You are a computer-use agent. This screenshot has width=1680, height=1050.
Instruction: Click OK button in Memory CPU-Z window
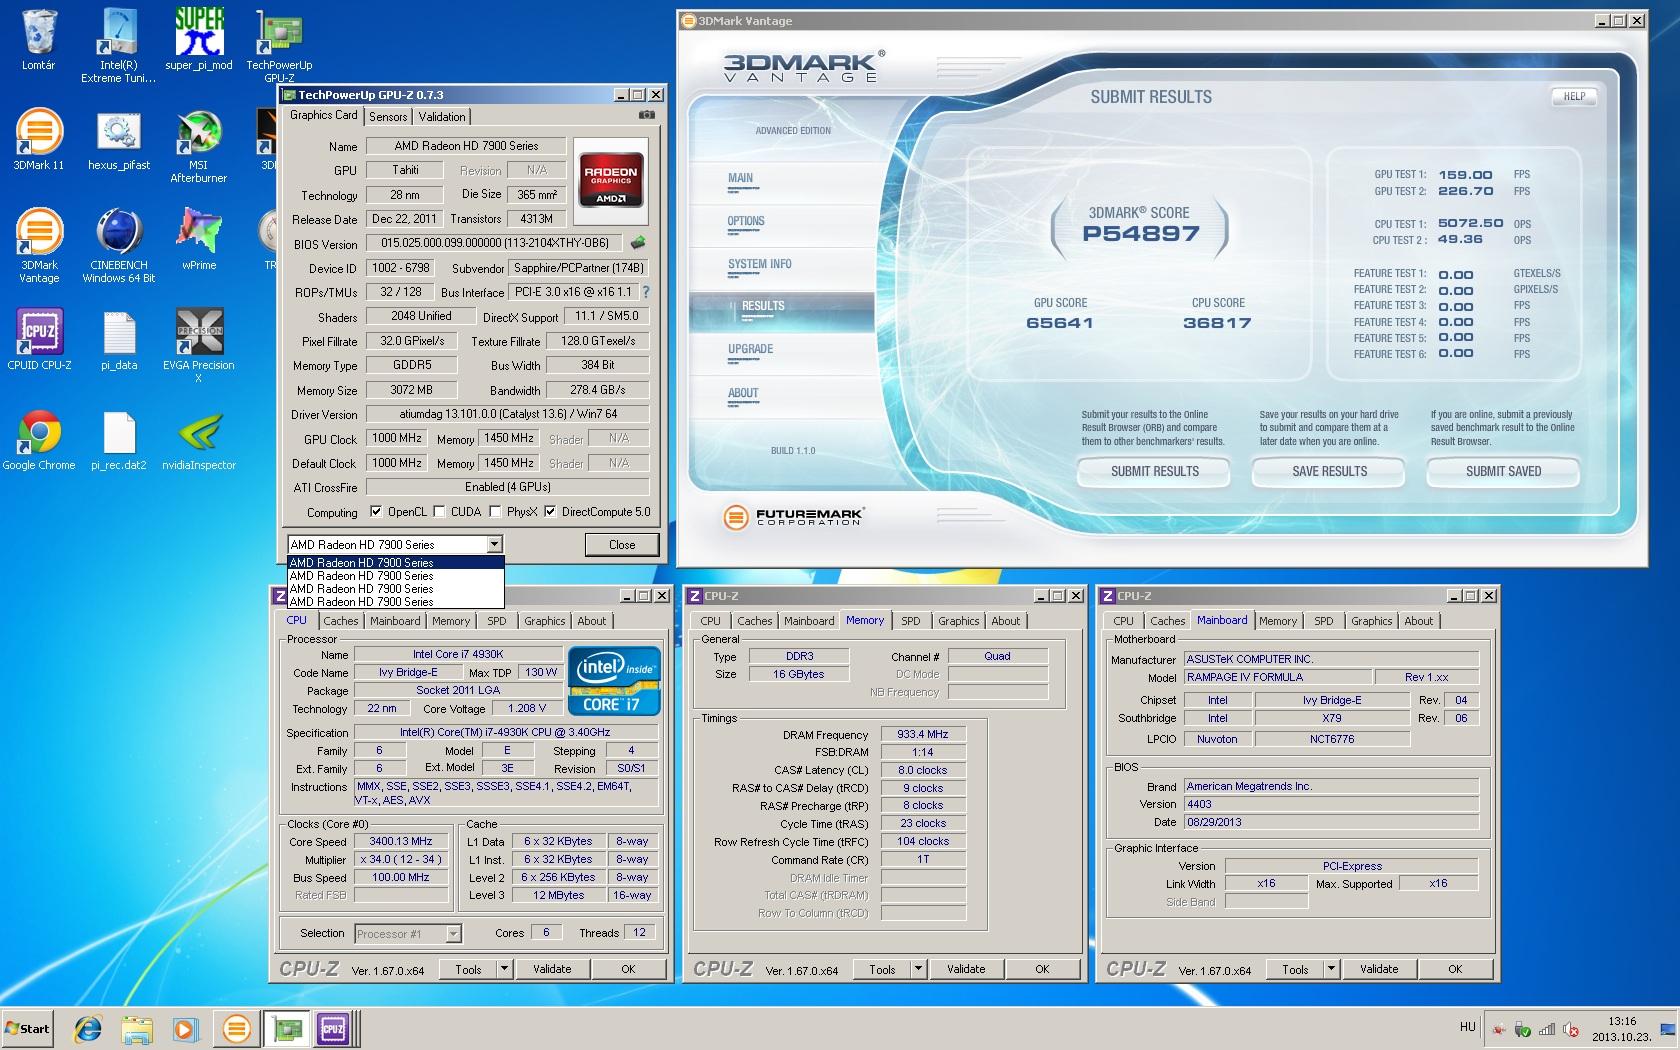pos(1042,969)
